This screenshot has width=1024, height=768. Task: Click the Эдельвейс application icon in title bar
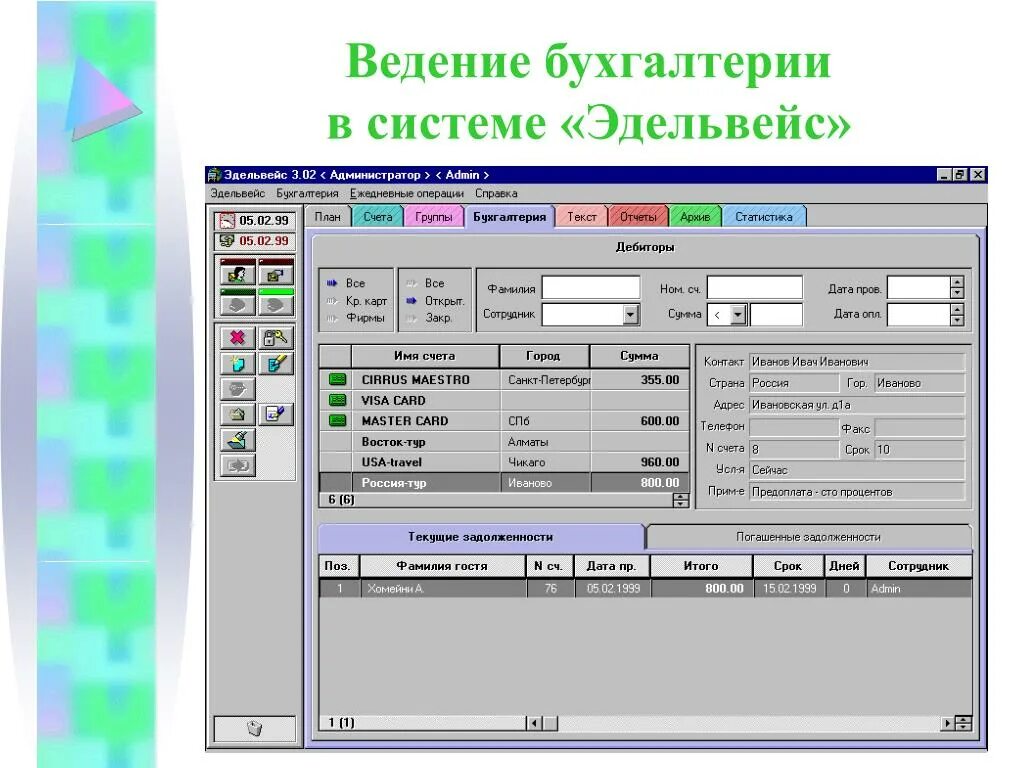[x=214, y=175]
